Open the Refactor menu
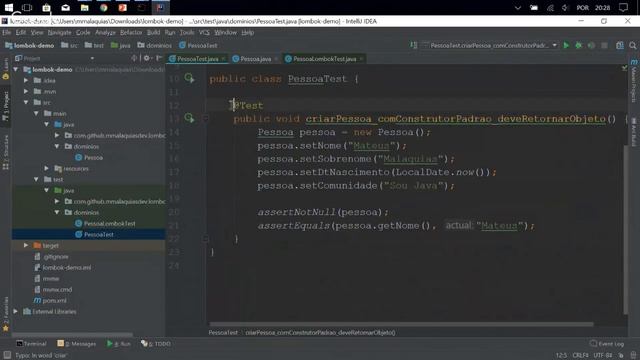Screen dimensions: 640x360 click(131, 32)
